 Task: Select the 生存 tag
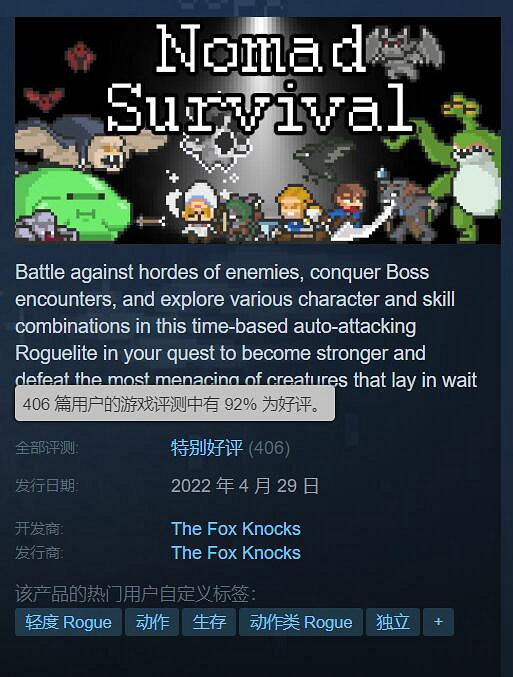pos(209,622)
